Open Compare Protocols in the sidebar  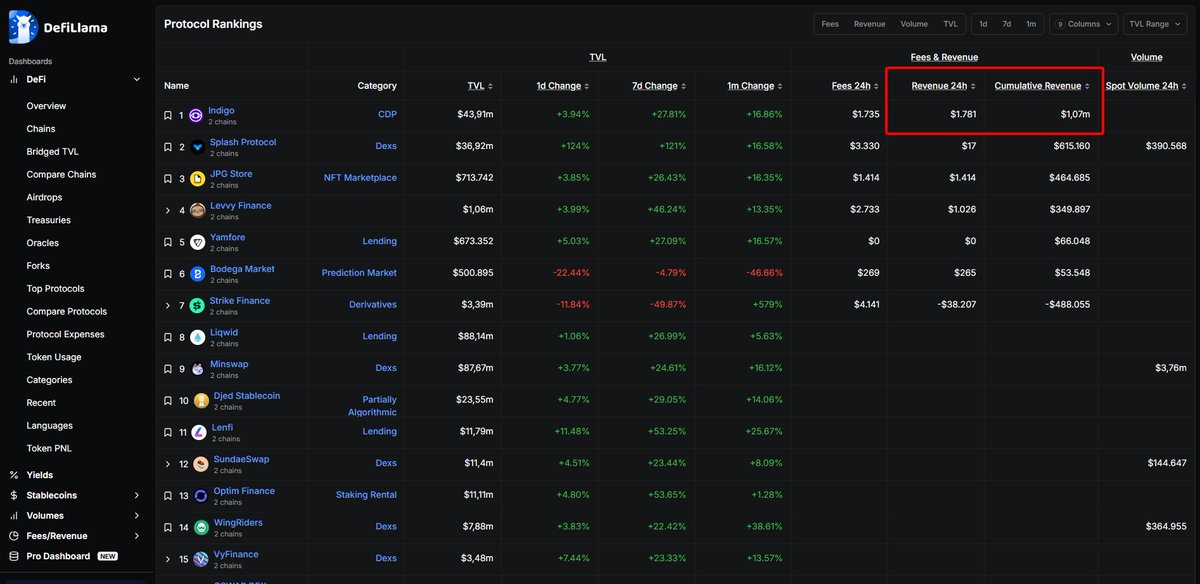tap(66, 311)
